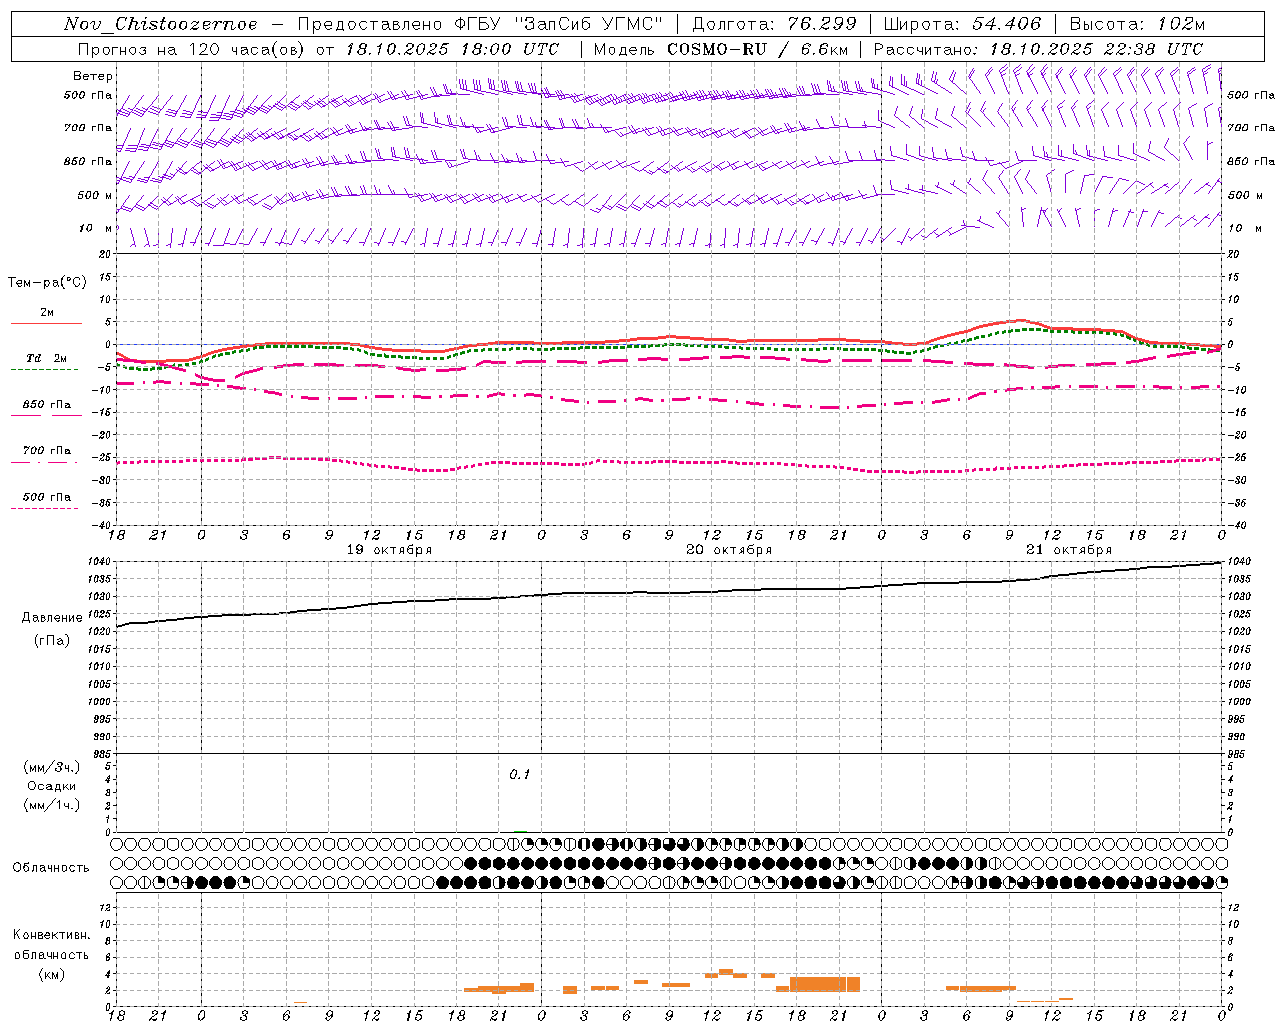Select '850 гПа' temperature legend entry
This screenshot has width=1280, height=1024.
(x=47, y=405)
